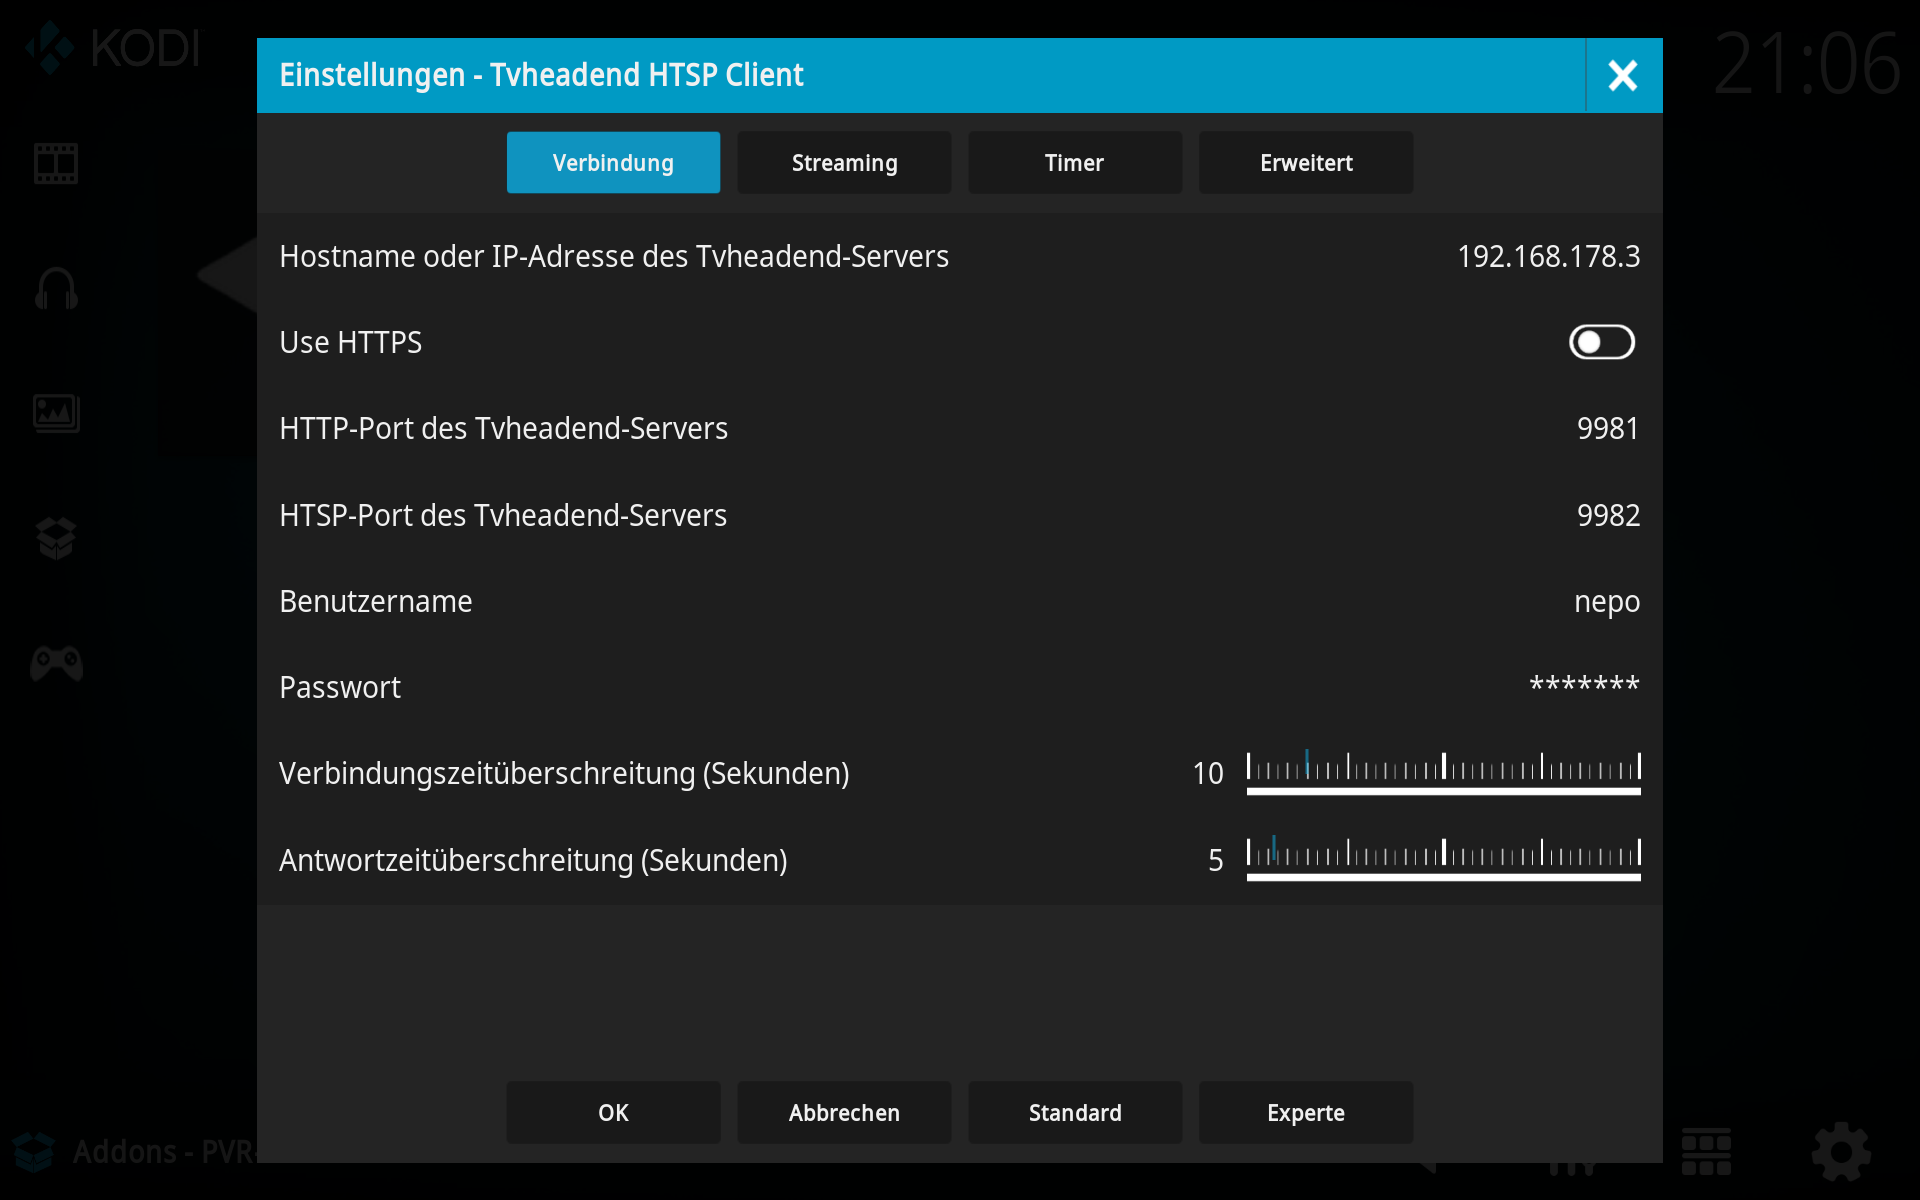Image resolution: width=1920 pixels, height=1200 pixels.
Task: Adjust the Antwortzeitüberschreitung slider
Action: point(1443,859)
